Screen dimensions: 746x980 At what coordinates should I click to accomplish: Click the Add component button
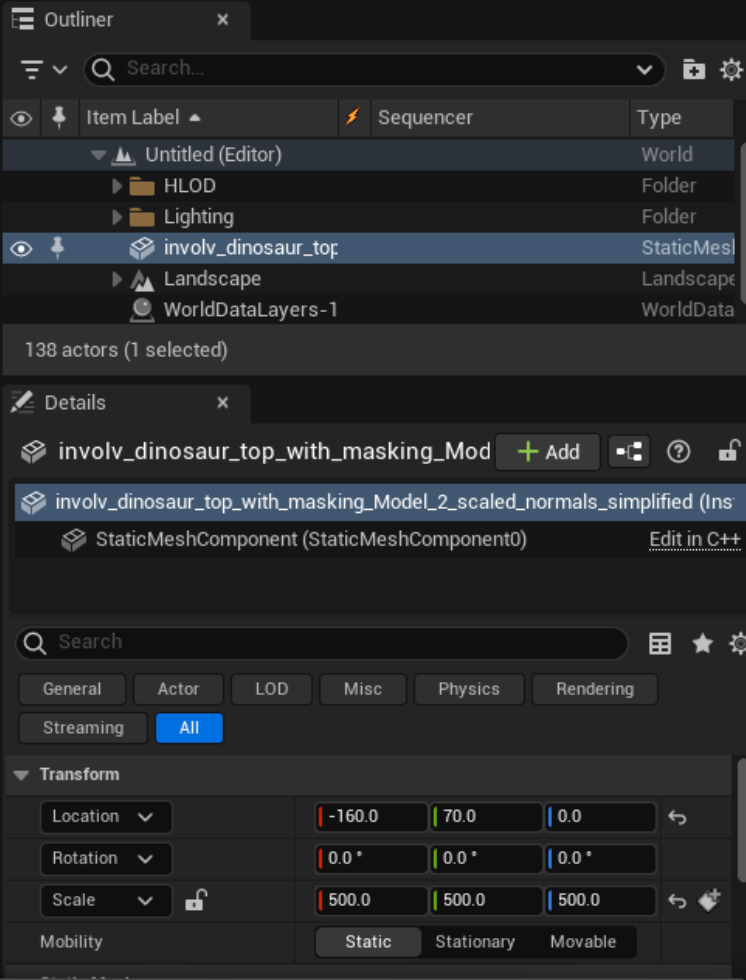548,452
